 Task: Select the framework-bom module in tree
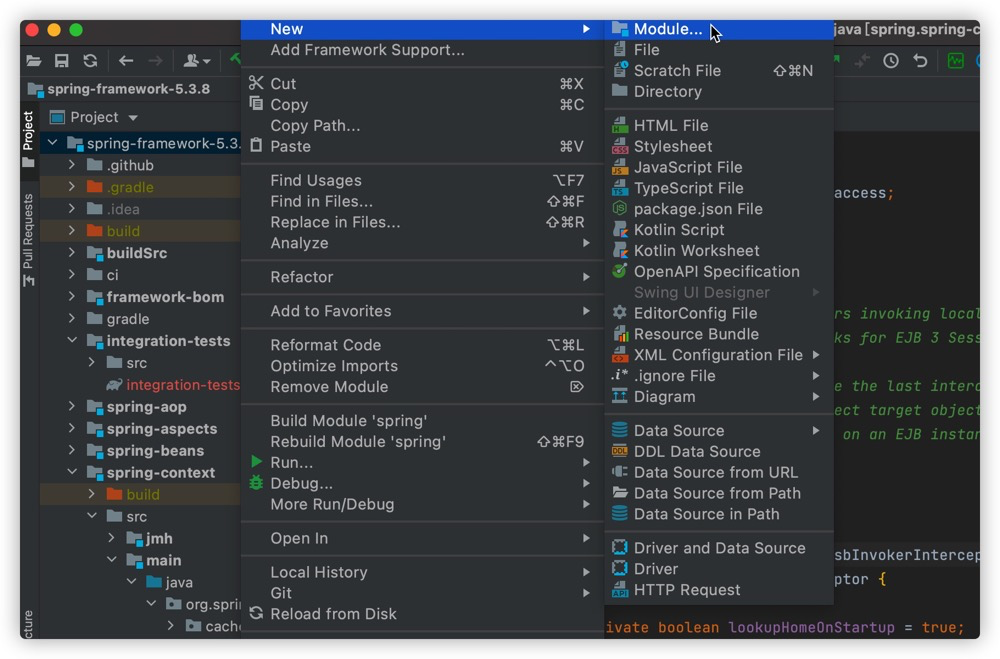165,297
